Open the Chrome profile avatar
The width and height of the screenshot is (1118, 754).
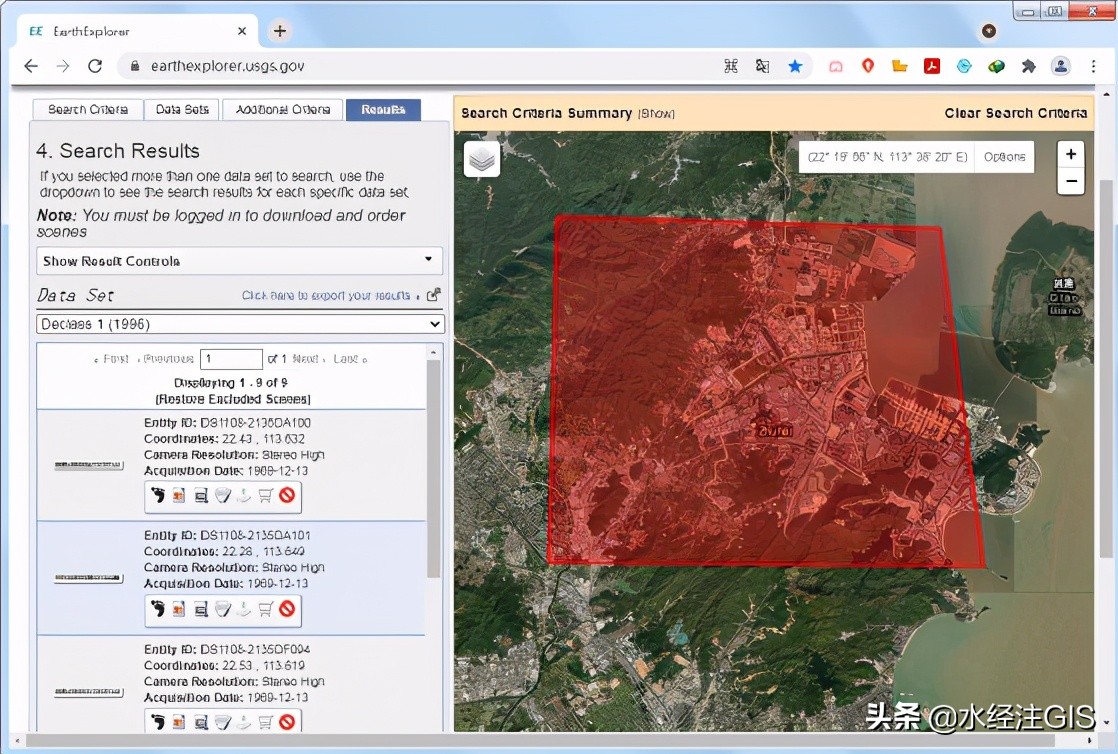1061,66
